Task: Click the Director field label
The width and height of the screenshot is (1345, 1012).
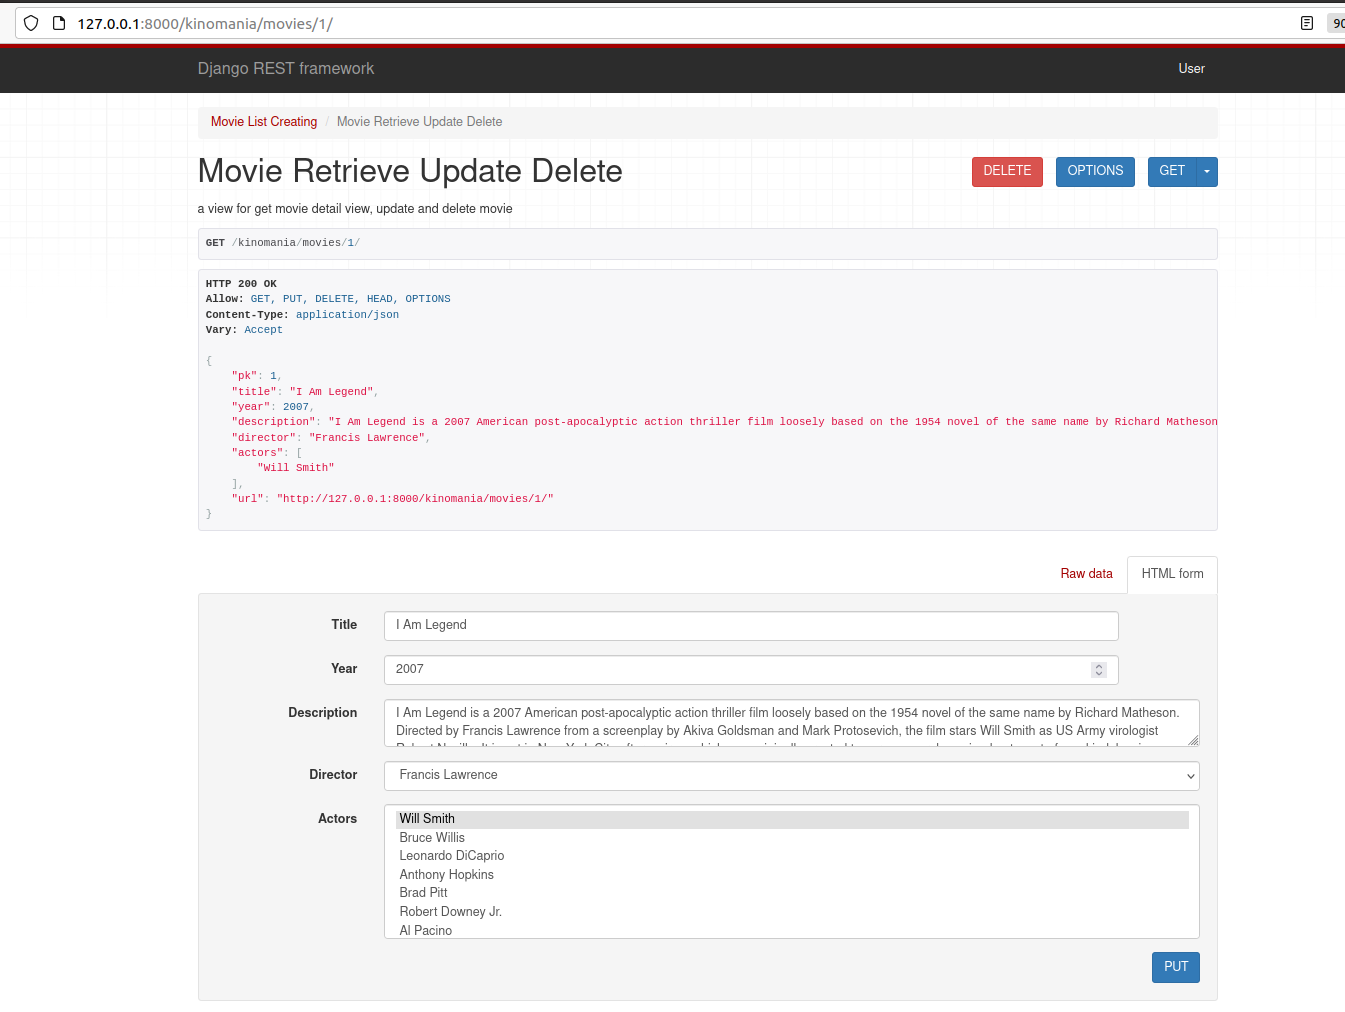Action: tap(333, 775)
